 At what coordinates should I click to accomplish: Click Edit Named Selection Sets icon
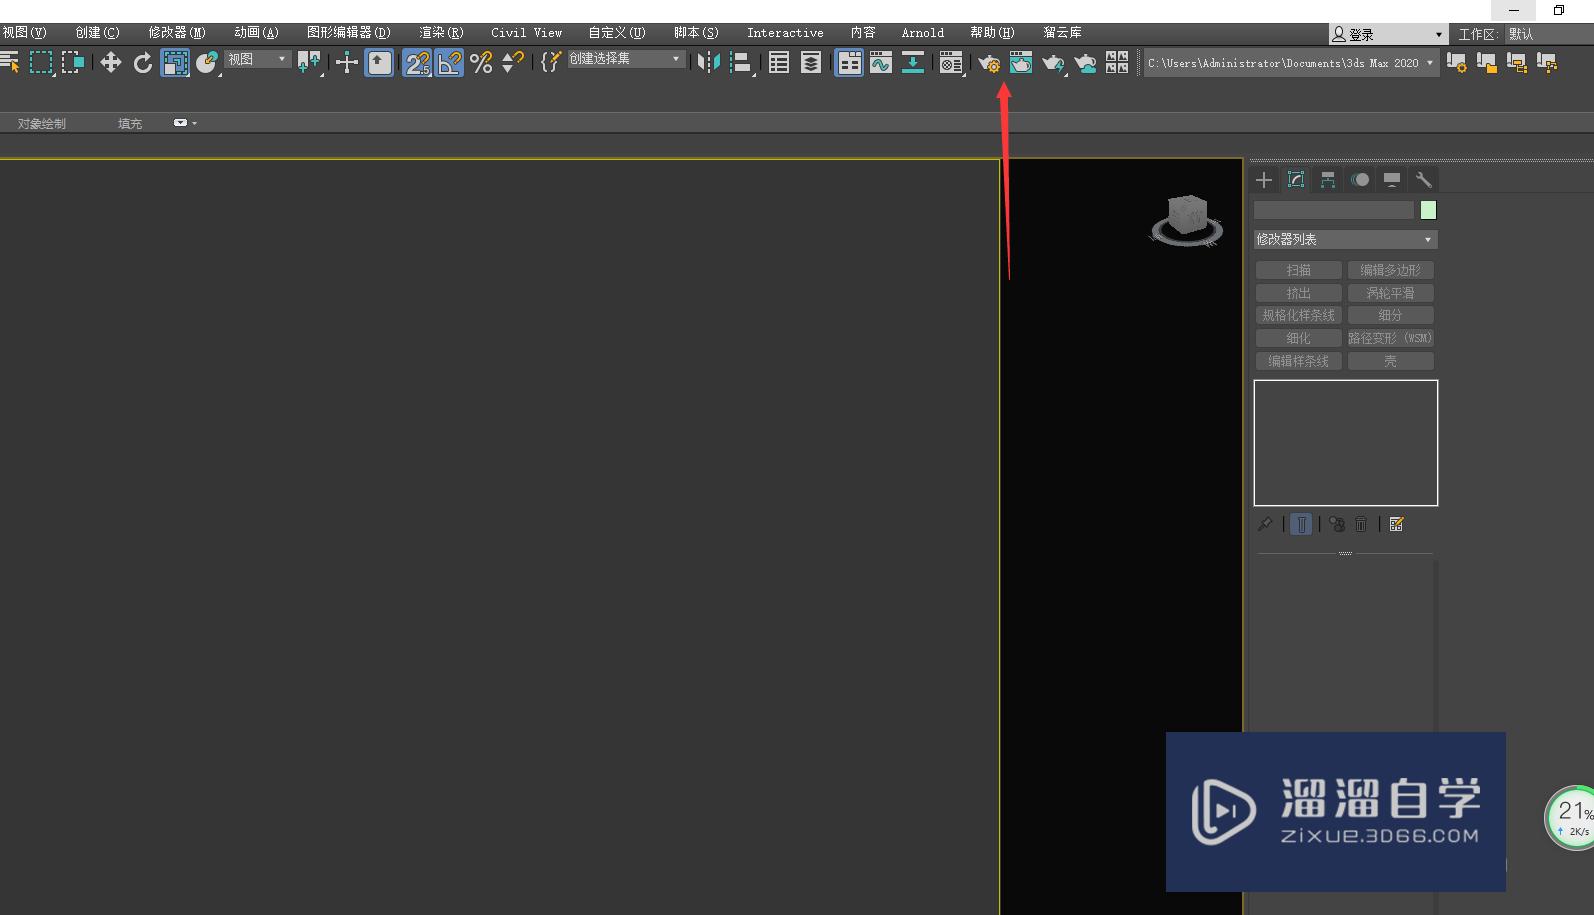pyautogui.click(x=551, y=63)
